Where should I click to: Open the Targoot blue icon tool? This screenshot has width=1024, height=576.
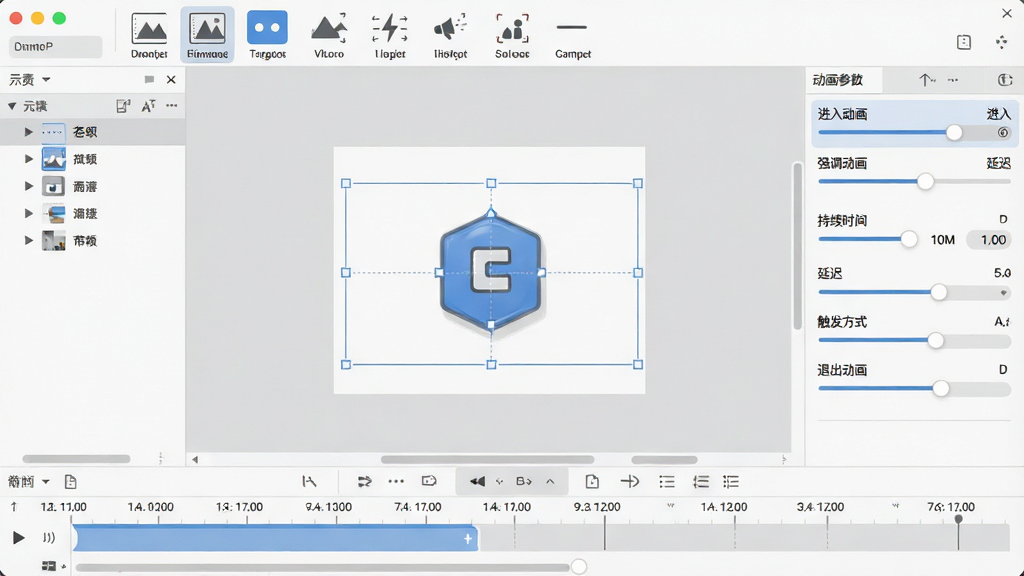coord(267,36)
